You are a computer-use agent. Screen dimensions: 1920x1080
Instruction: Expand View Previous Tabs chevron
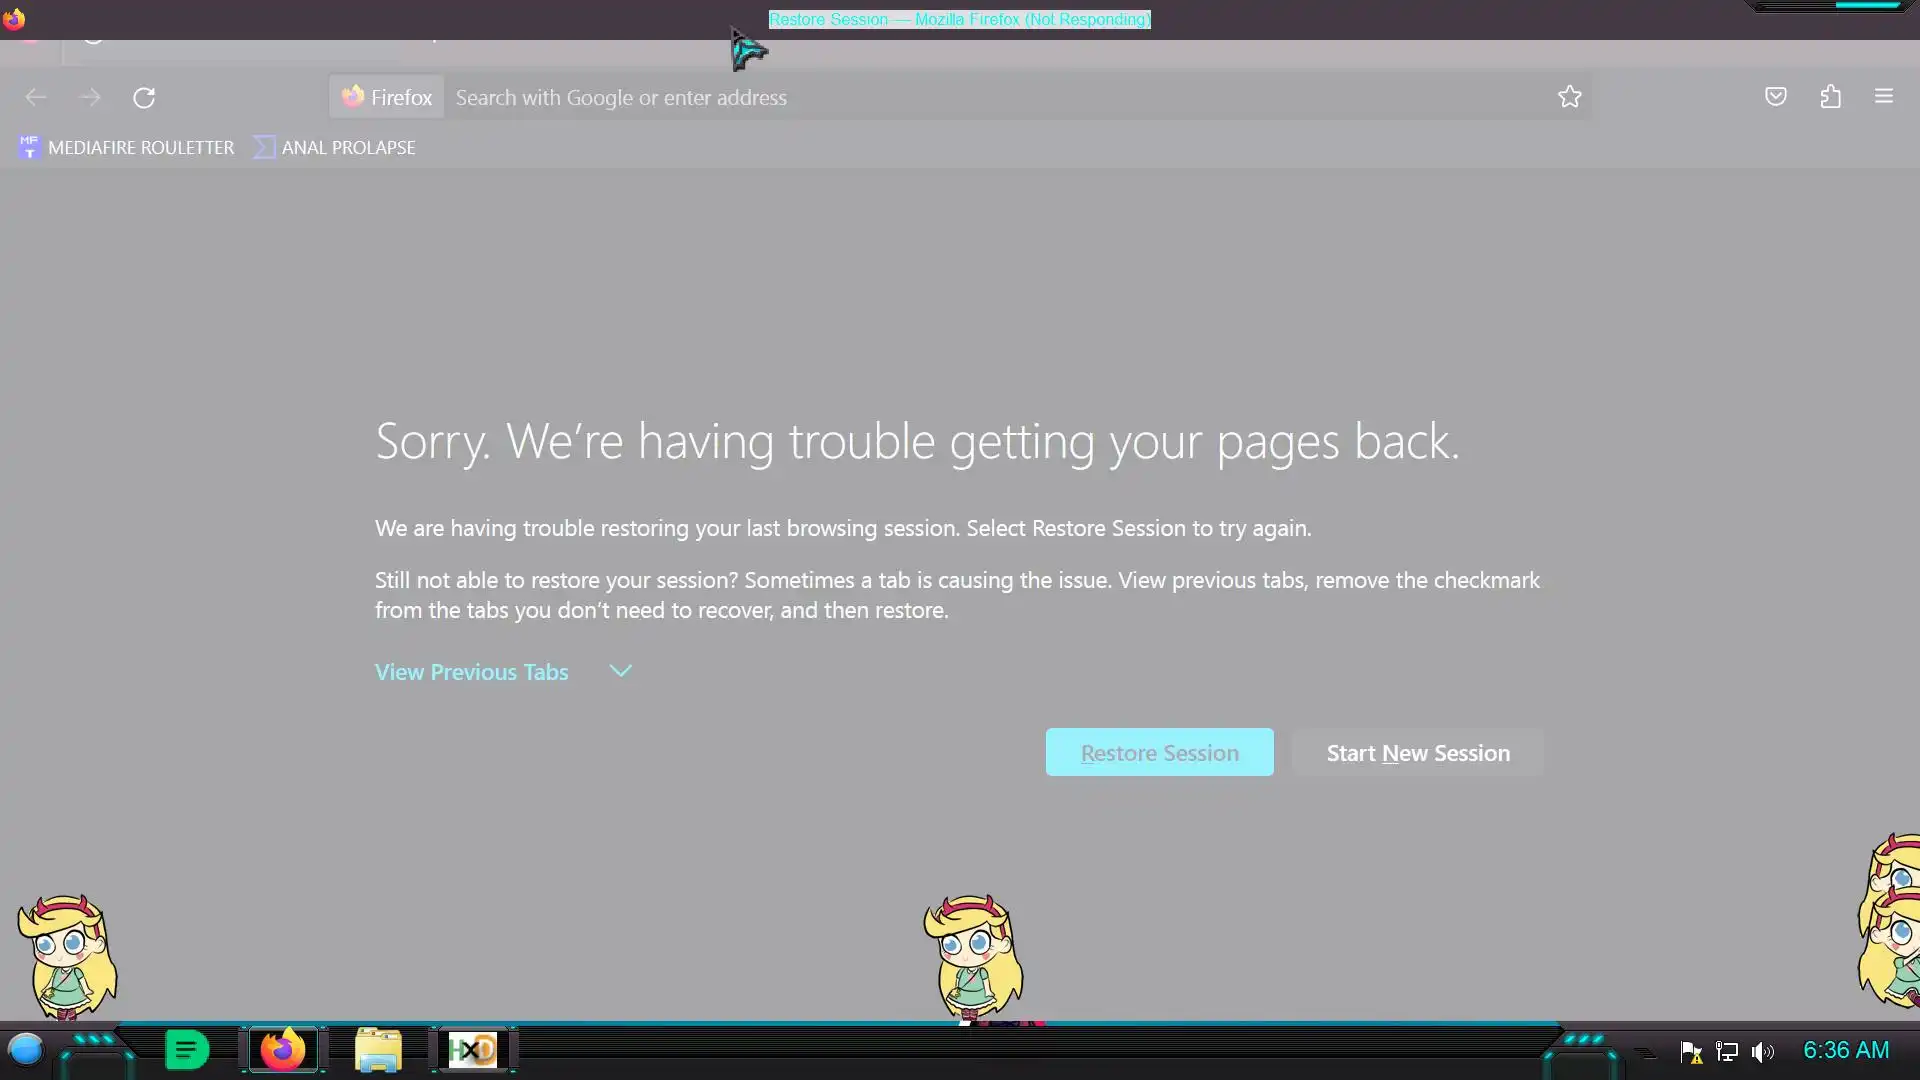coord(621,671)
